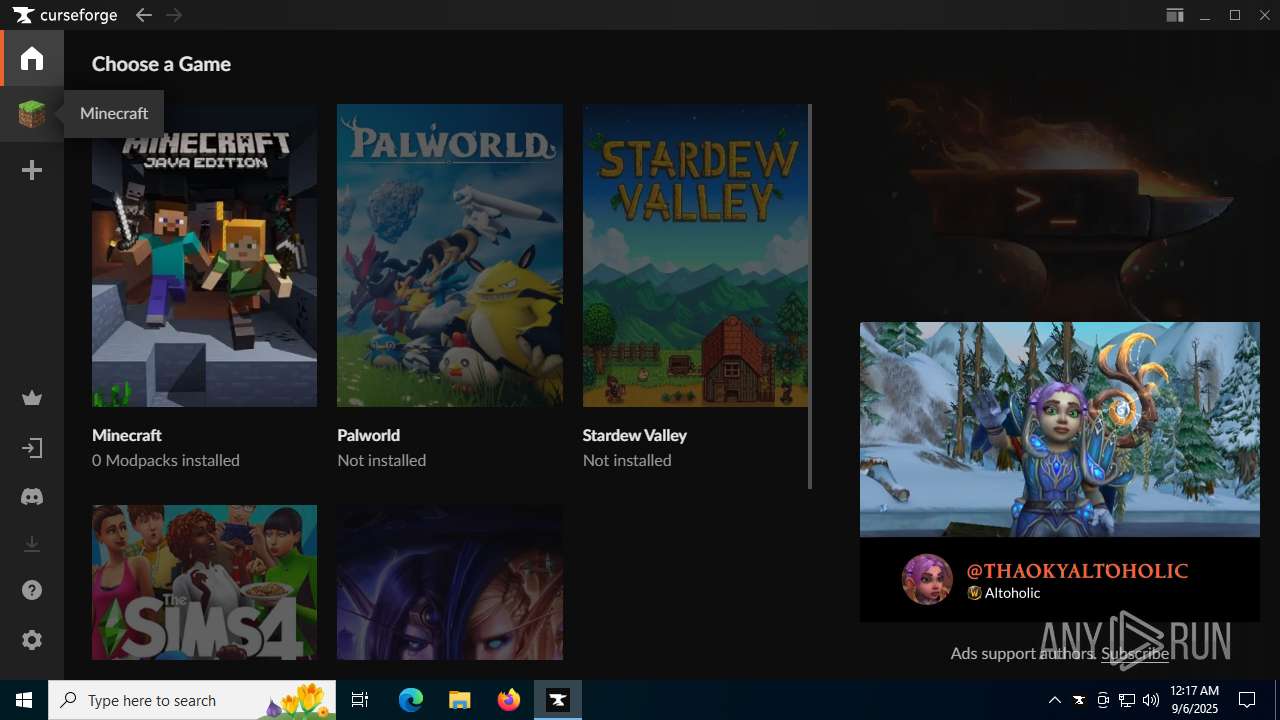Screen dimensions: 1280x720
Task: Open the downloads arrow icon
Action: pyautogui.click(x=32, y=544)
